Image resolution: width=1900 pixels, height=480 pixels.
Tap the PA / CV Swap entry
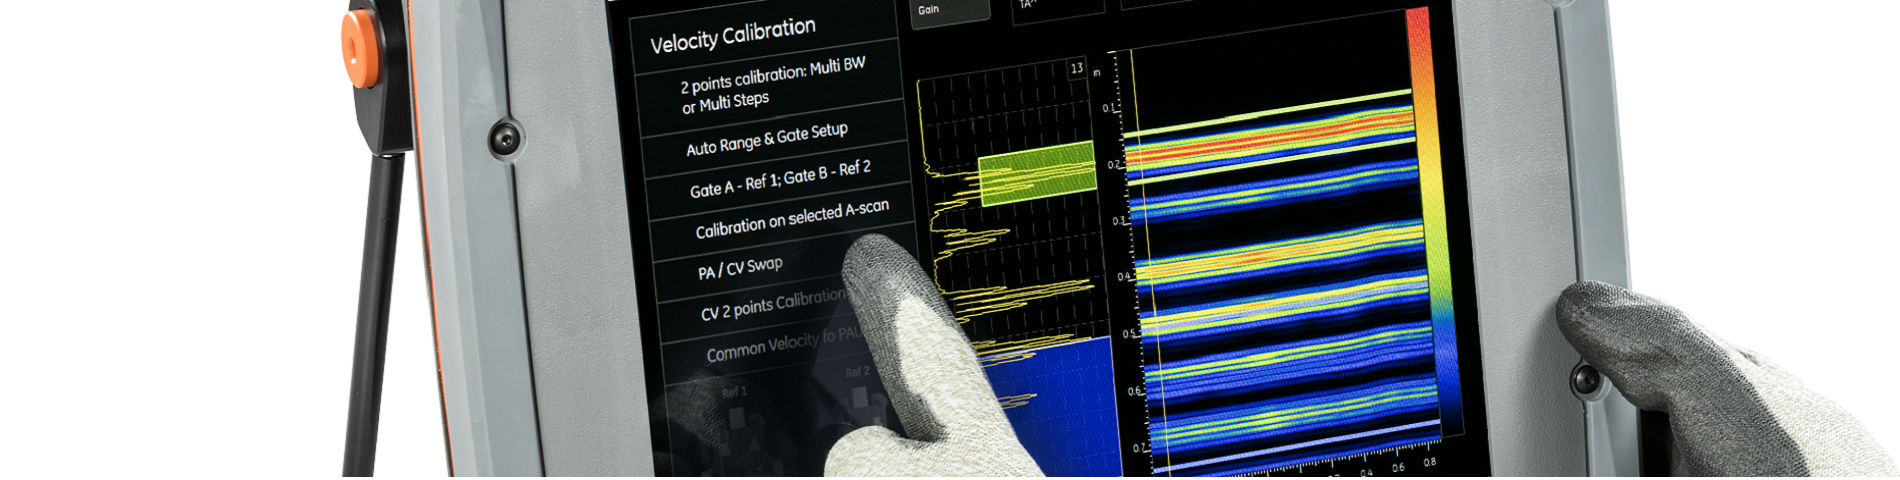pyautogui.click(x=740, y=268)
